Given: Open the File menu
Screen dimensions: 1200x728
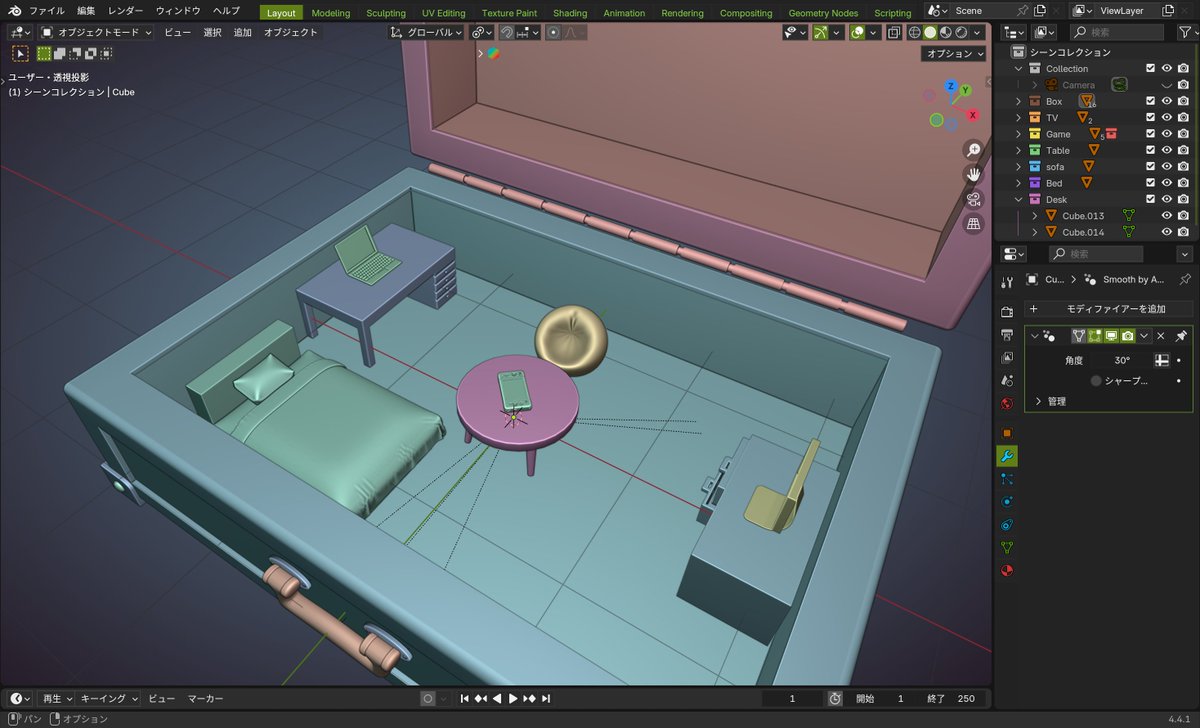Looking at the screenshot, I should pyautogui.click(x=47, y=11).
